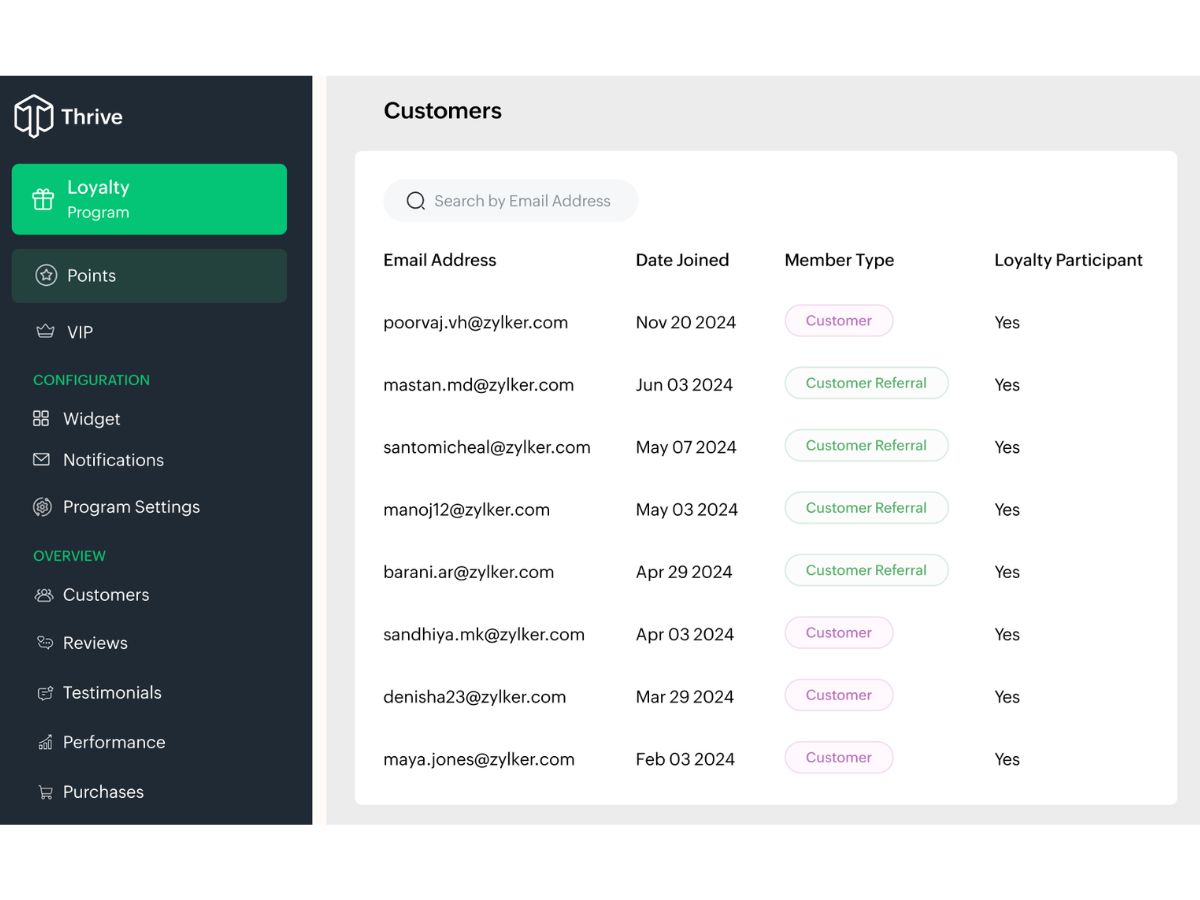Image resolution: width=1200 pixels, height=900 pixels.
Task: Open Program Settings
Action: click(x=131, y=507)
